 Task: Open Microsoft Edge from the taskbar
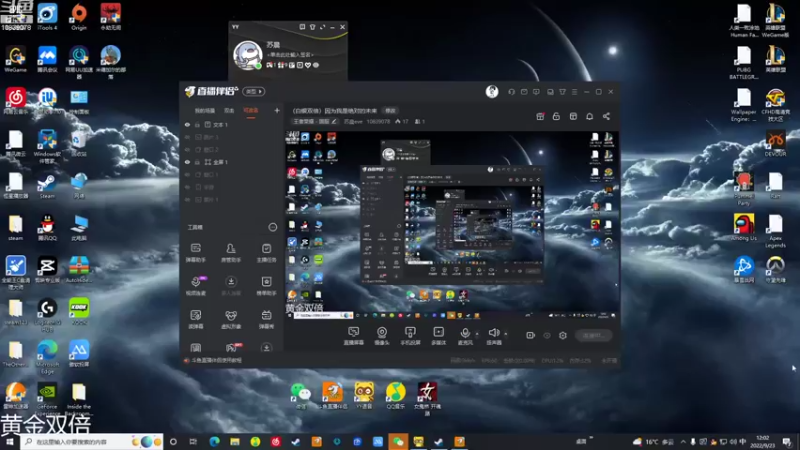214,442
